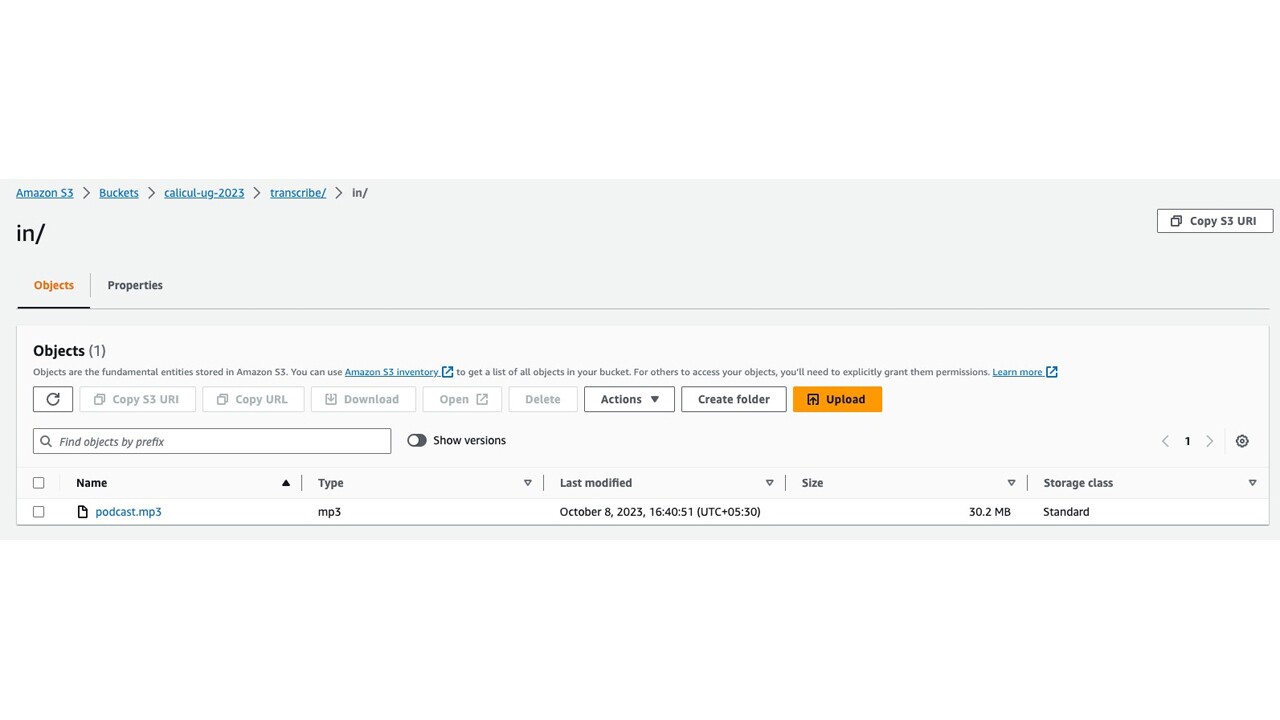Select the podcast.mp3 row checkbox
The width and height of the screenshot is (1280, 720).
[x=39, y=512]
